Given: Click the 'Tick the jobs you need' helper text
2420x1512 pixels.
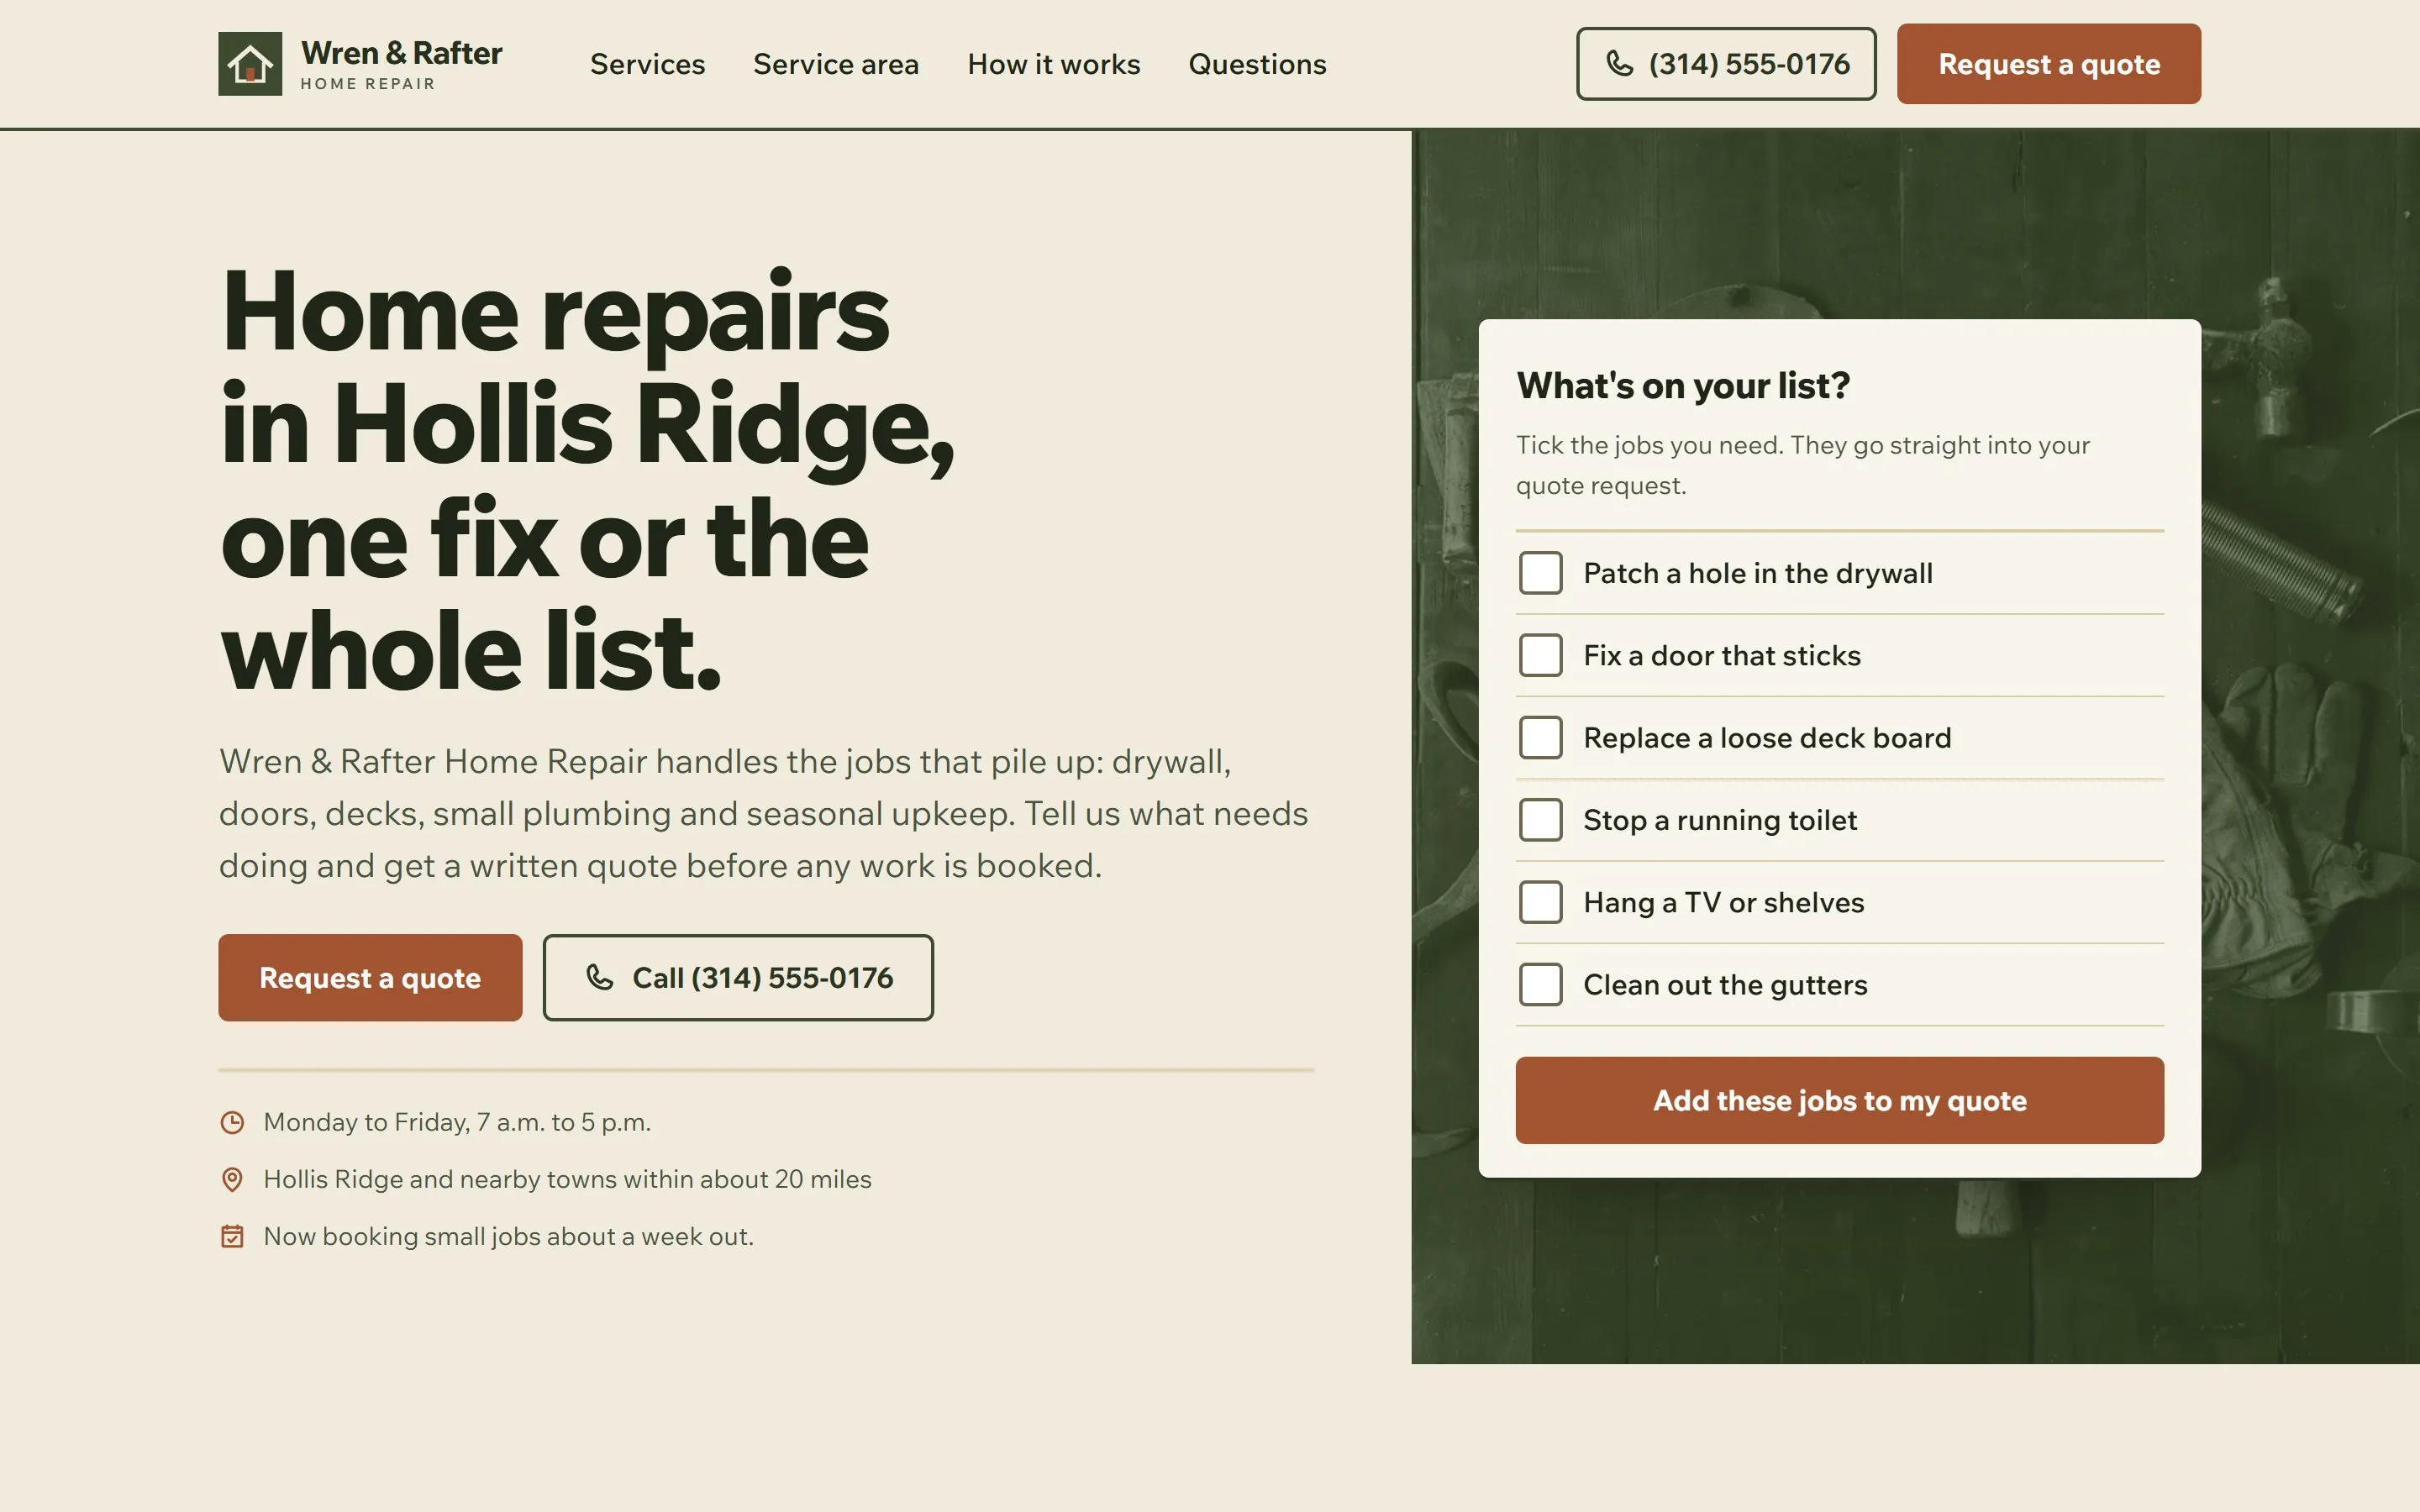Looking at the screenshot, I should tap(1802, 465).
